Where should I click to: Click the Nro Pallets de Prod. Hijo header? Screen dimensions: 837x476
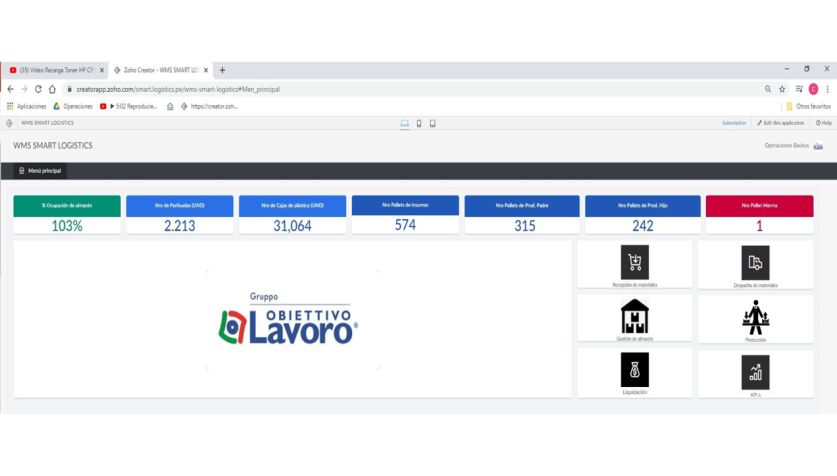click(643, 205)
